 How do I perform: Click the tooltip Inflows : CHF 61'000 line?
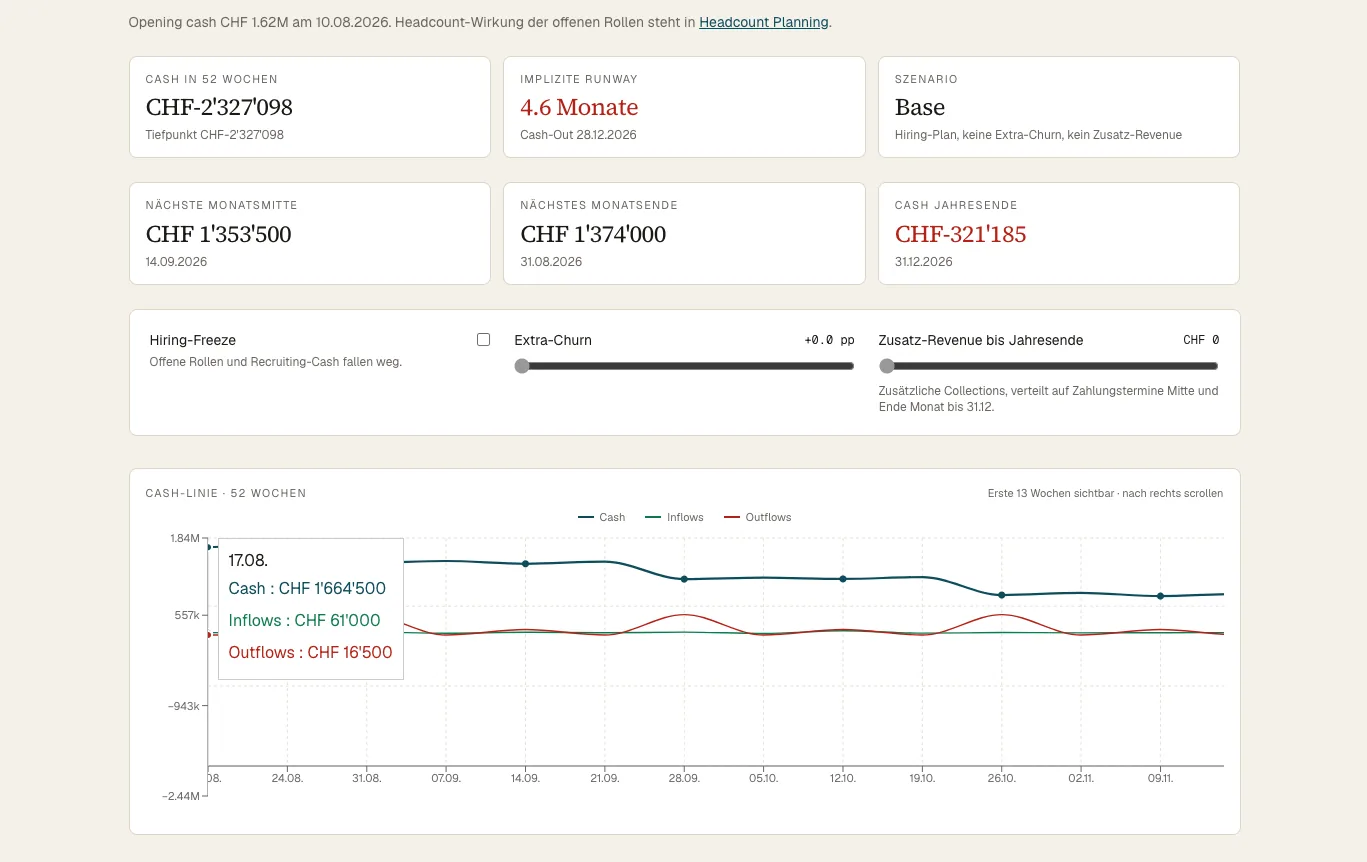tap(305, 621)
